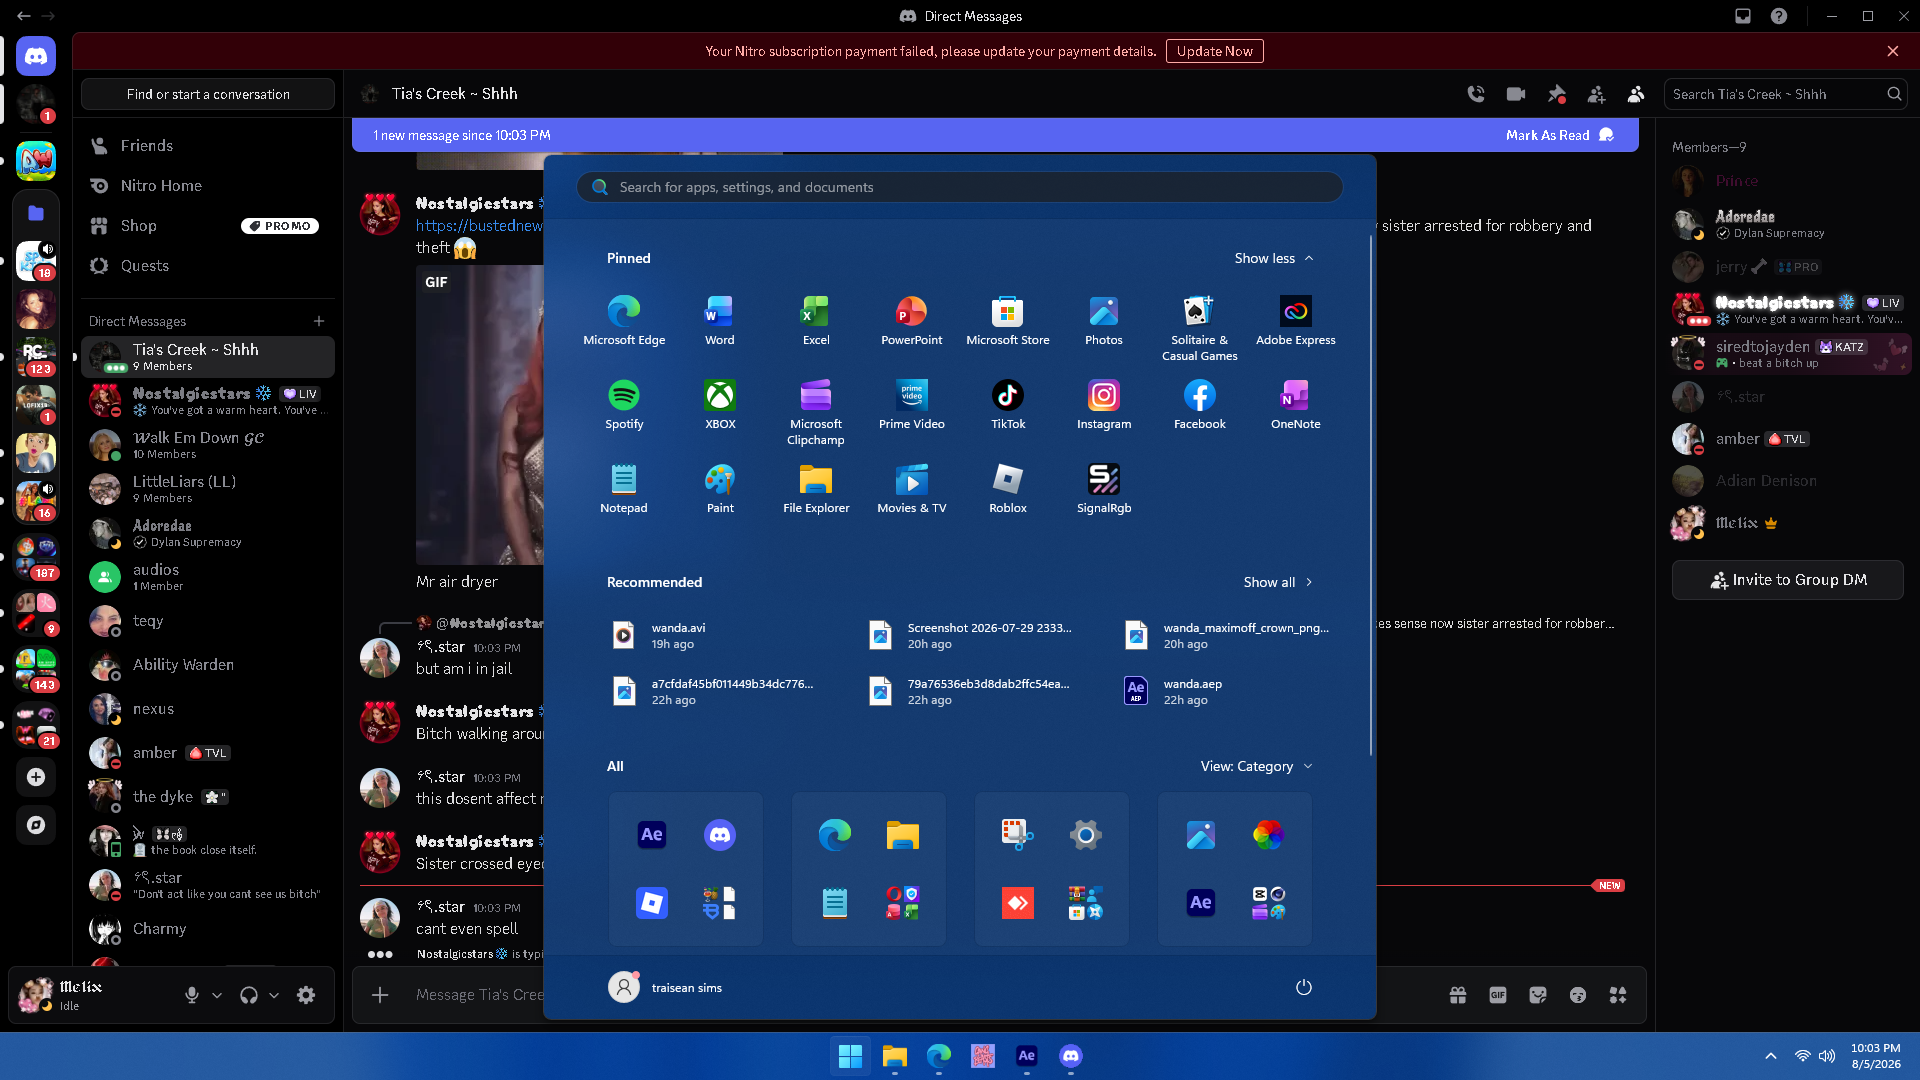This screenshot has width=1920, height=1080.
Task: Click Update Now for Nitro payment
Action: click(1215, 51)
